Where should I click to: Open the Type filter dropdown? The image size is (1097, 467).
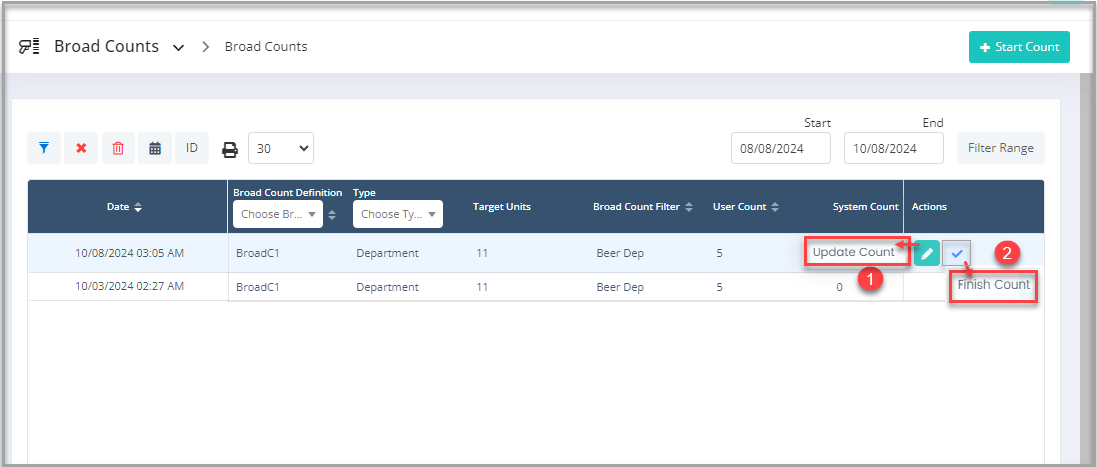(x=398, y=214)
